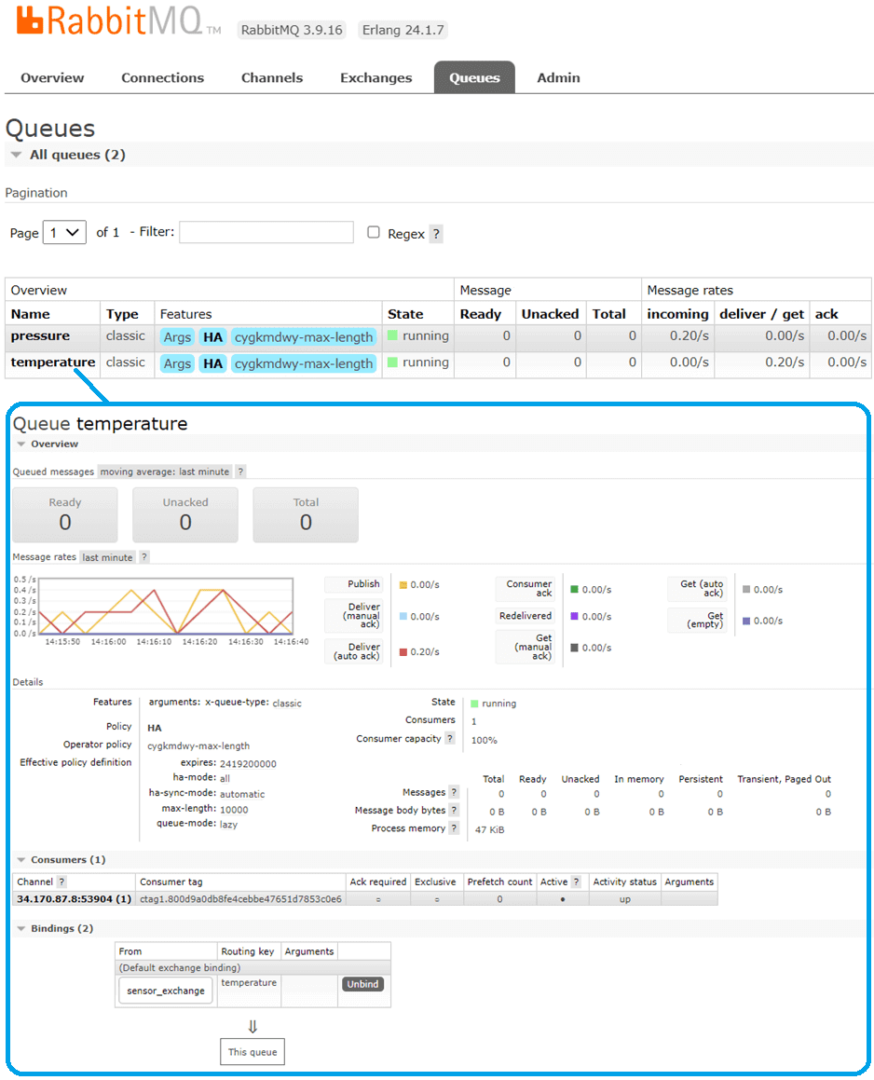Viewport: 874px width, 1080px height.
Task: Open the sensor_exchange binding link
Action: click(166, 991)
